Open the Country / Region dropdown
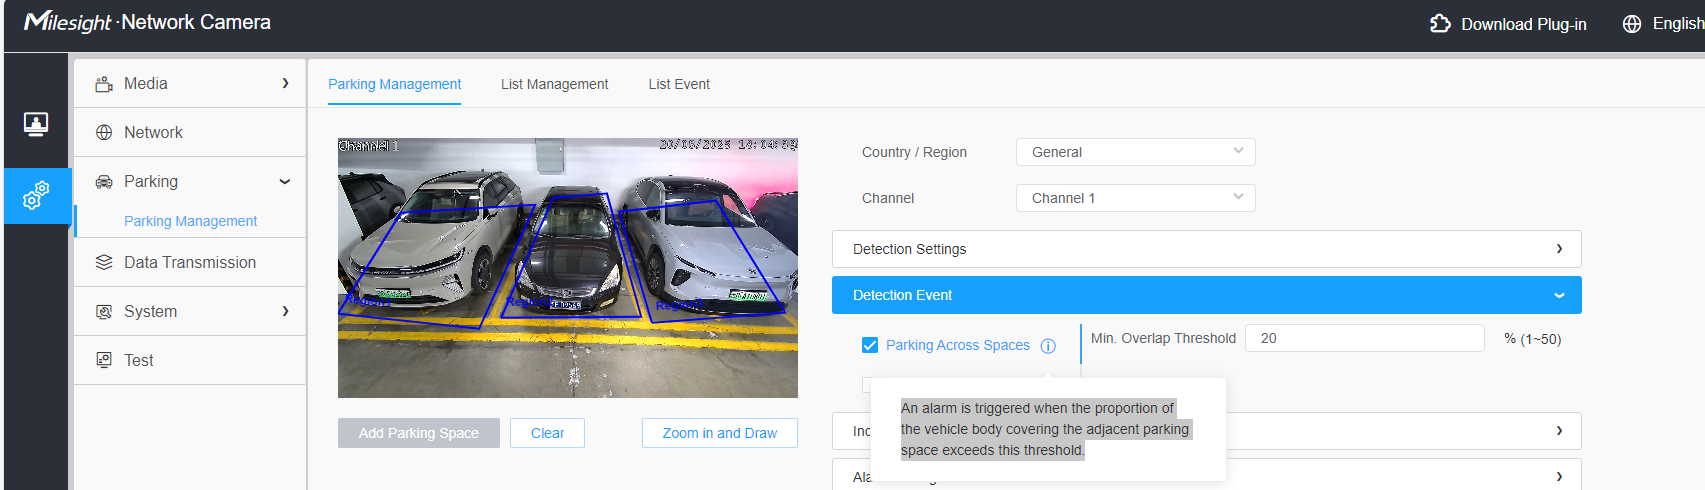The height and width of the screenshot is (490, 1705). coord(1135,152)
